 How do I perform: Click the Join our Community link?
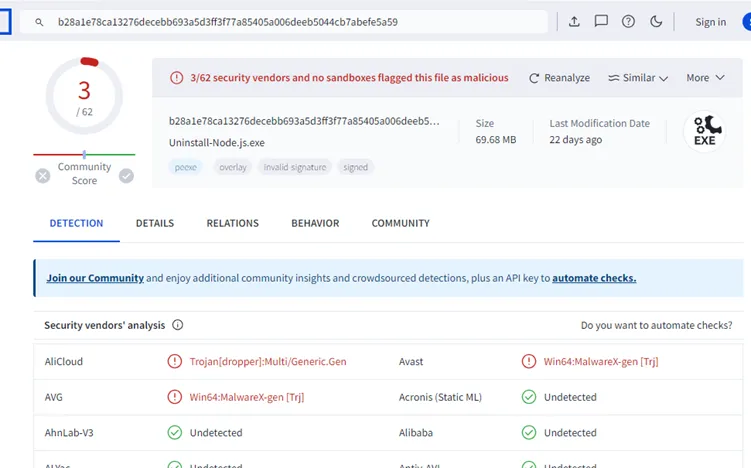95,278
